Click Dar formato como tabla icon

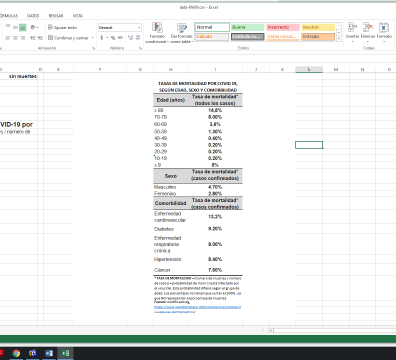click(182, 32)
